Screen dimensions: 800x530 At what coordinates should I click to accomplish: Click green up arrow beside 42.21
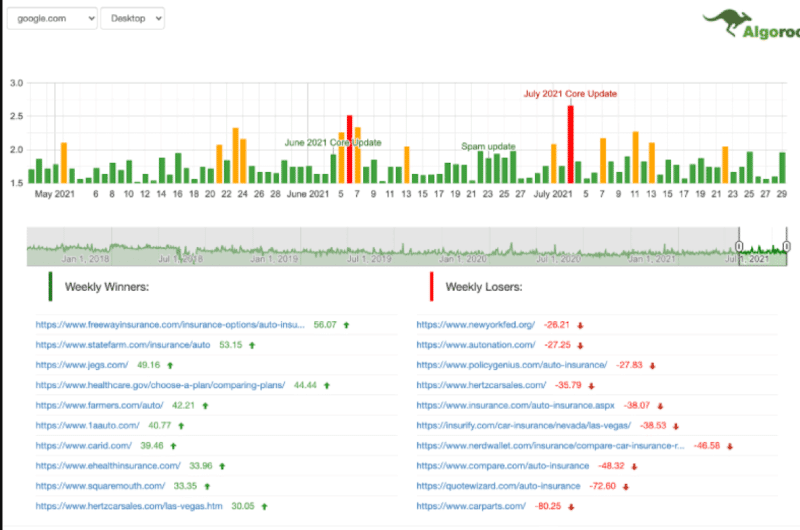pyautogui.click(x=206, y=406)
